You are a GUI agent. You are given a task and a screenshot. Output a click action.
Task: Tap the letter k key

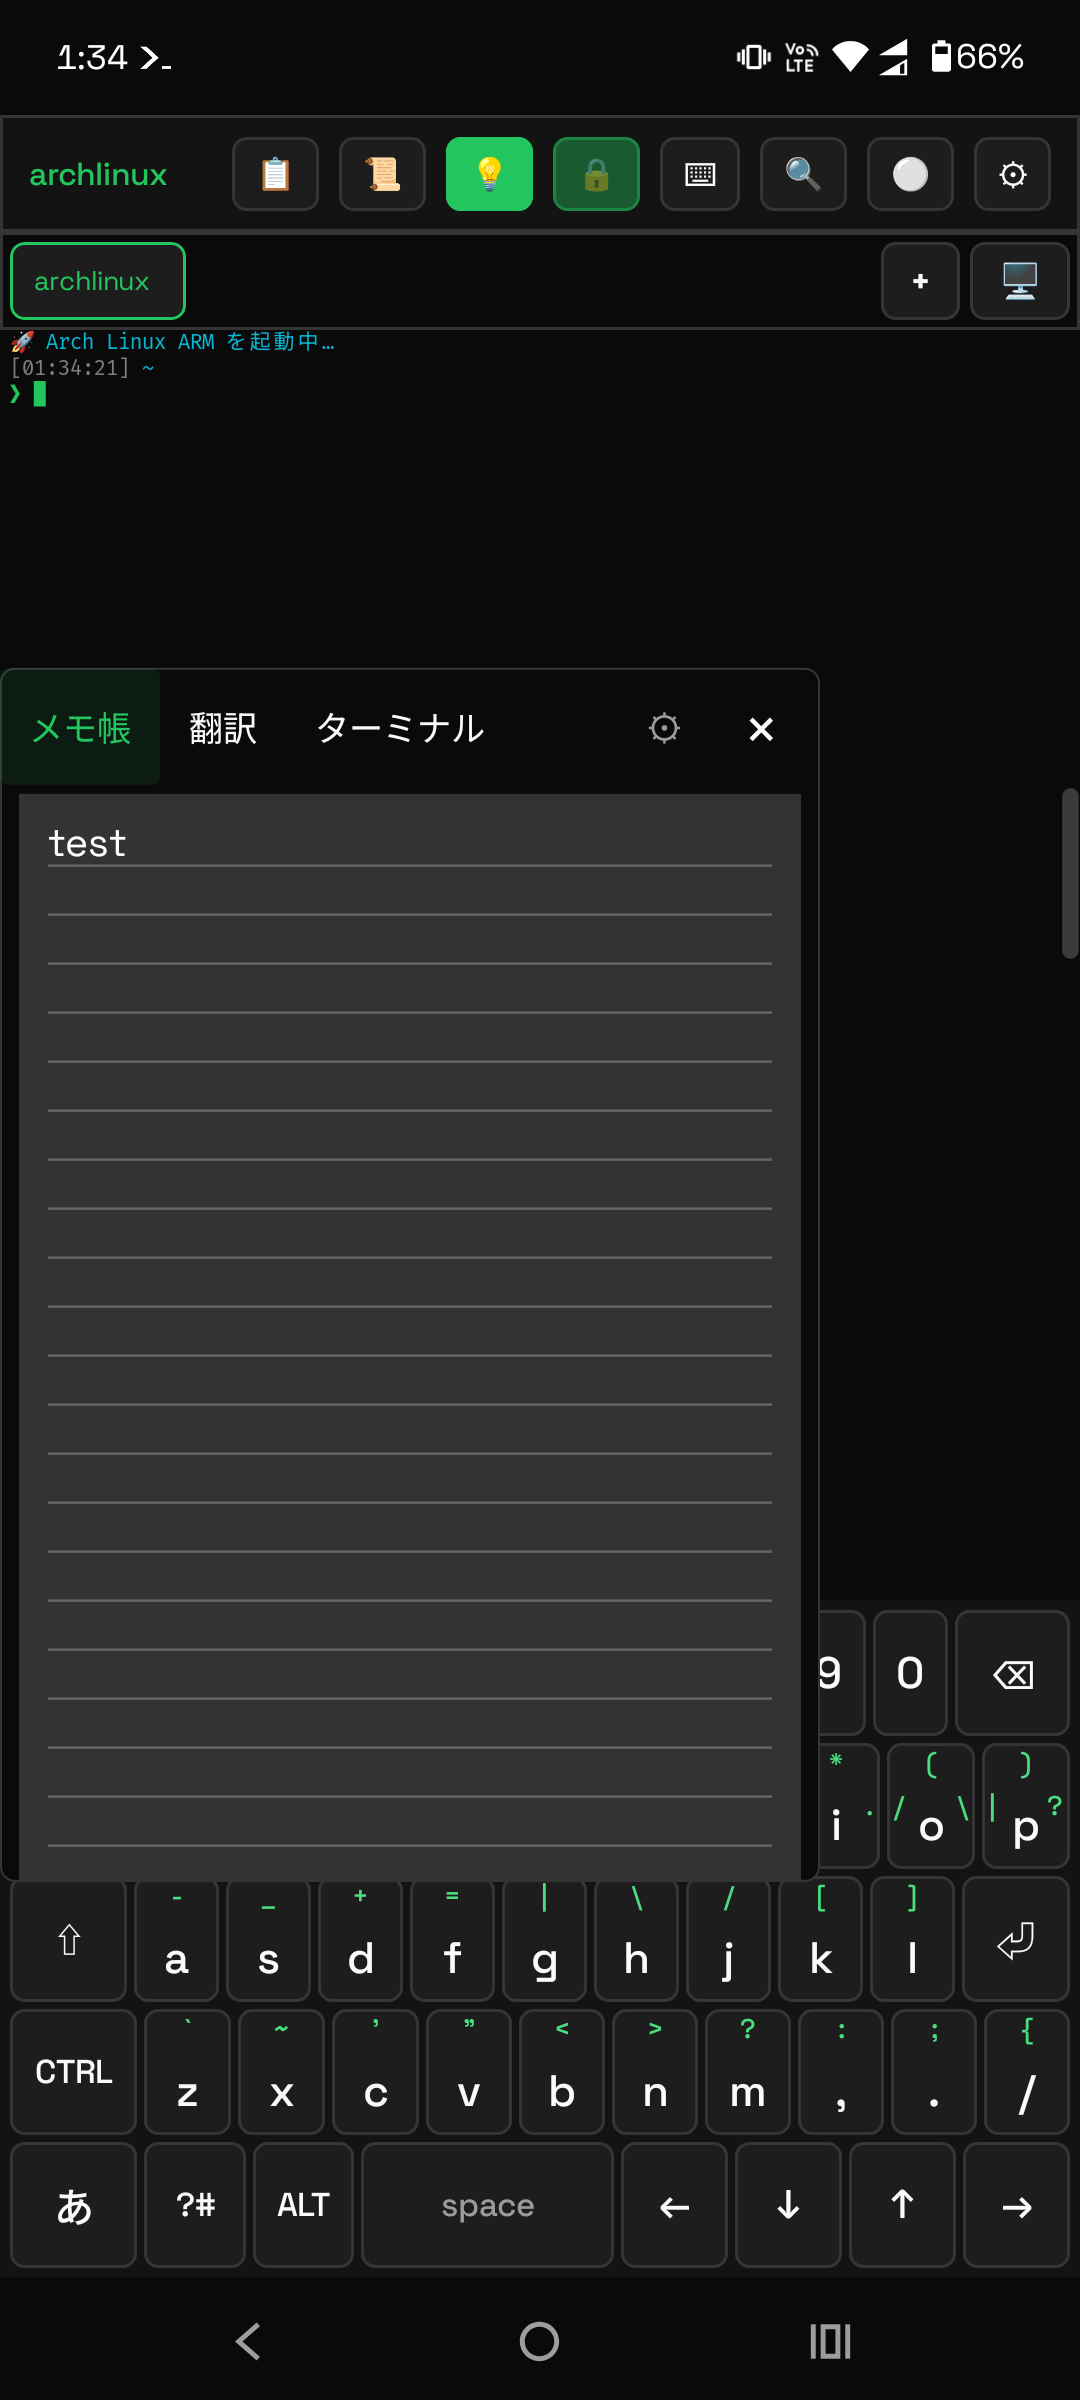[x=820, y=1942]
